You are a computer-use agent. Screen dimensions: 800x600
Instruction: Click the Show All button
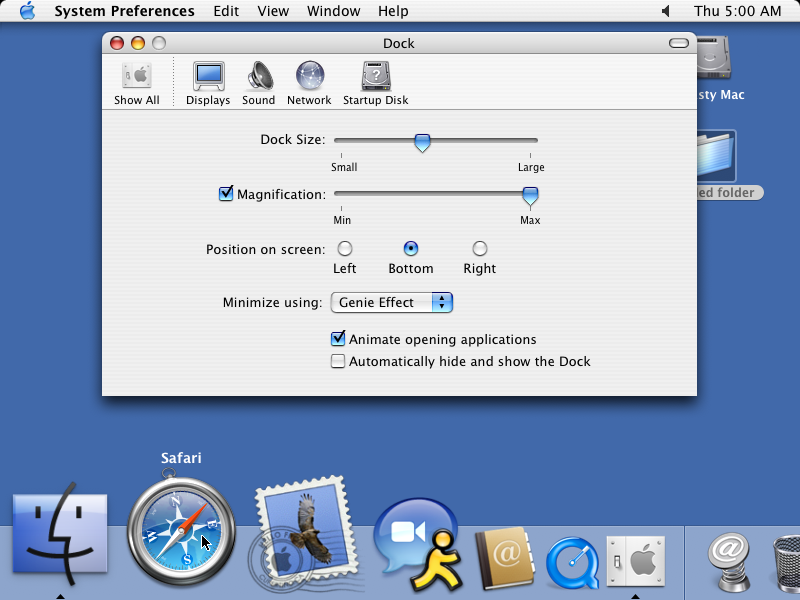(136, 80)
